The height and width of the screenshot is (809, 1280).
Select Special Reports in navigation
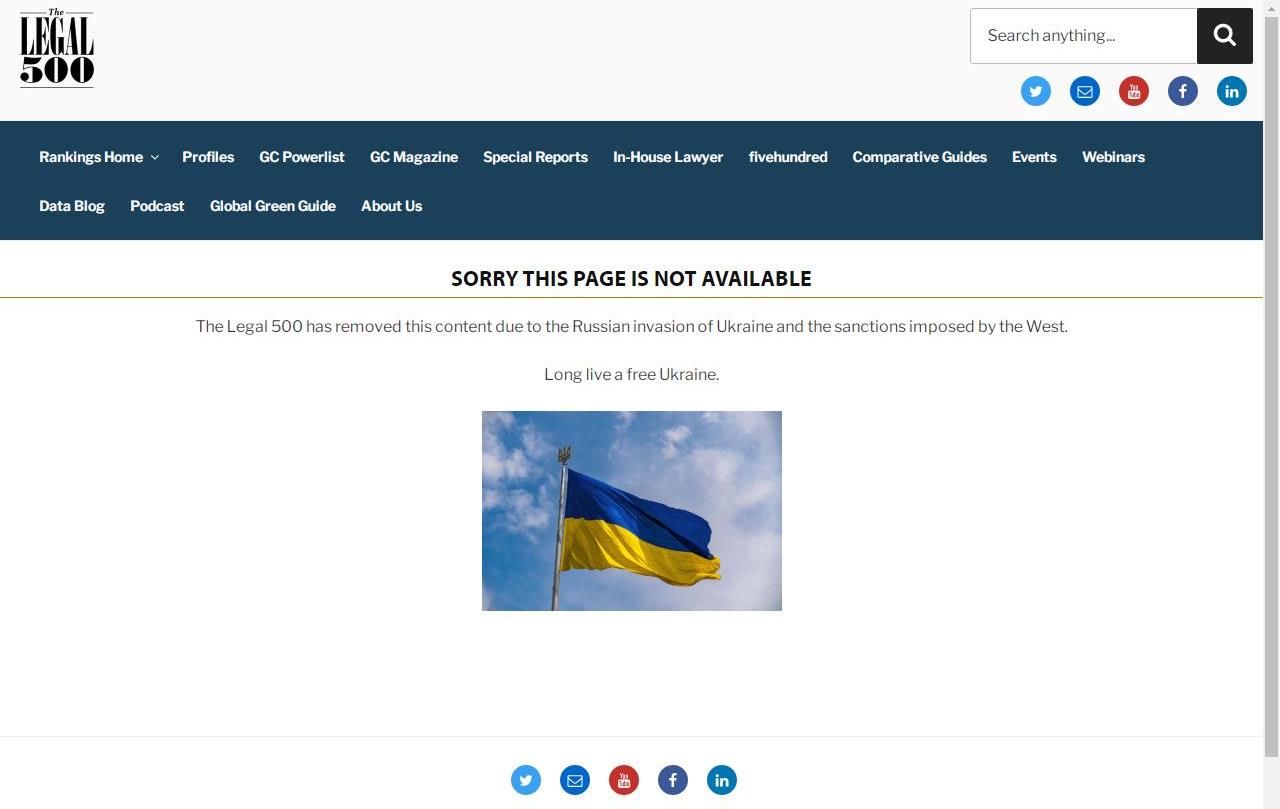(x=535, y=157)
